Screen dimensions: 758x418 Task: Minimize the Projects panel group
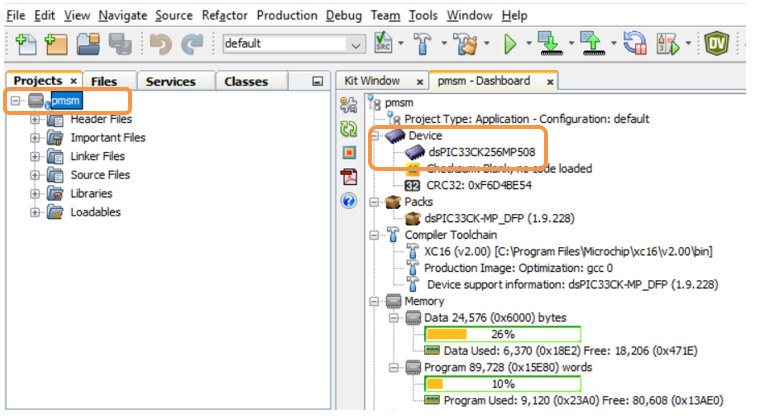tap(318, 81)
